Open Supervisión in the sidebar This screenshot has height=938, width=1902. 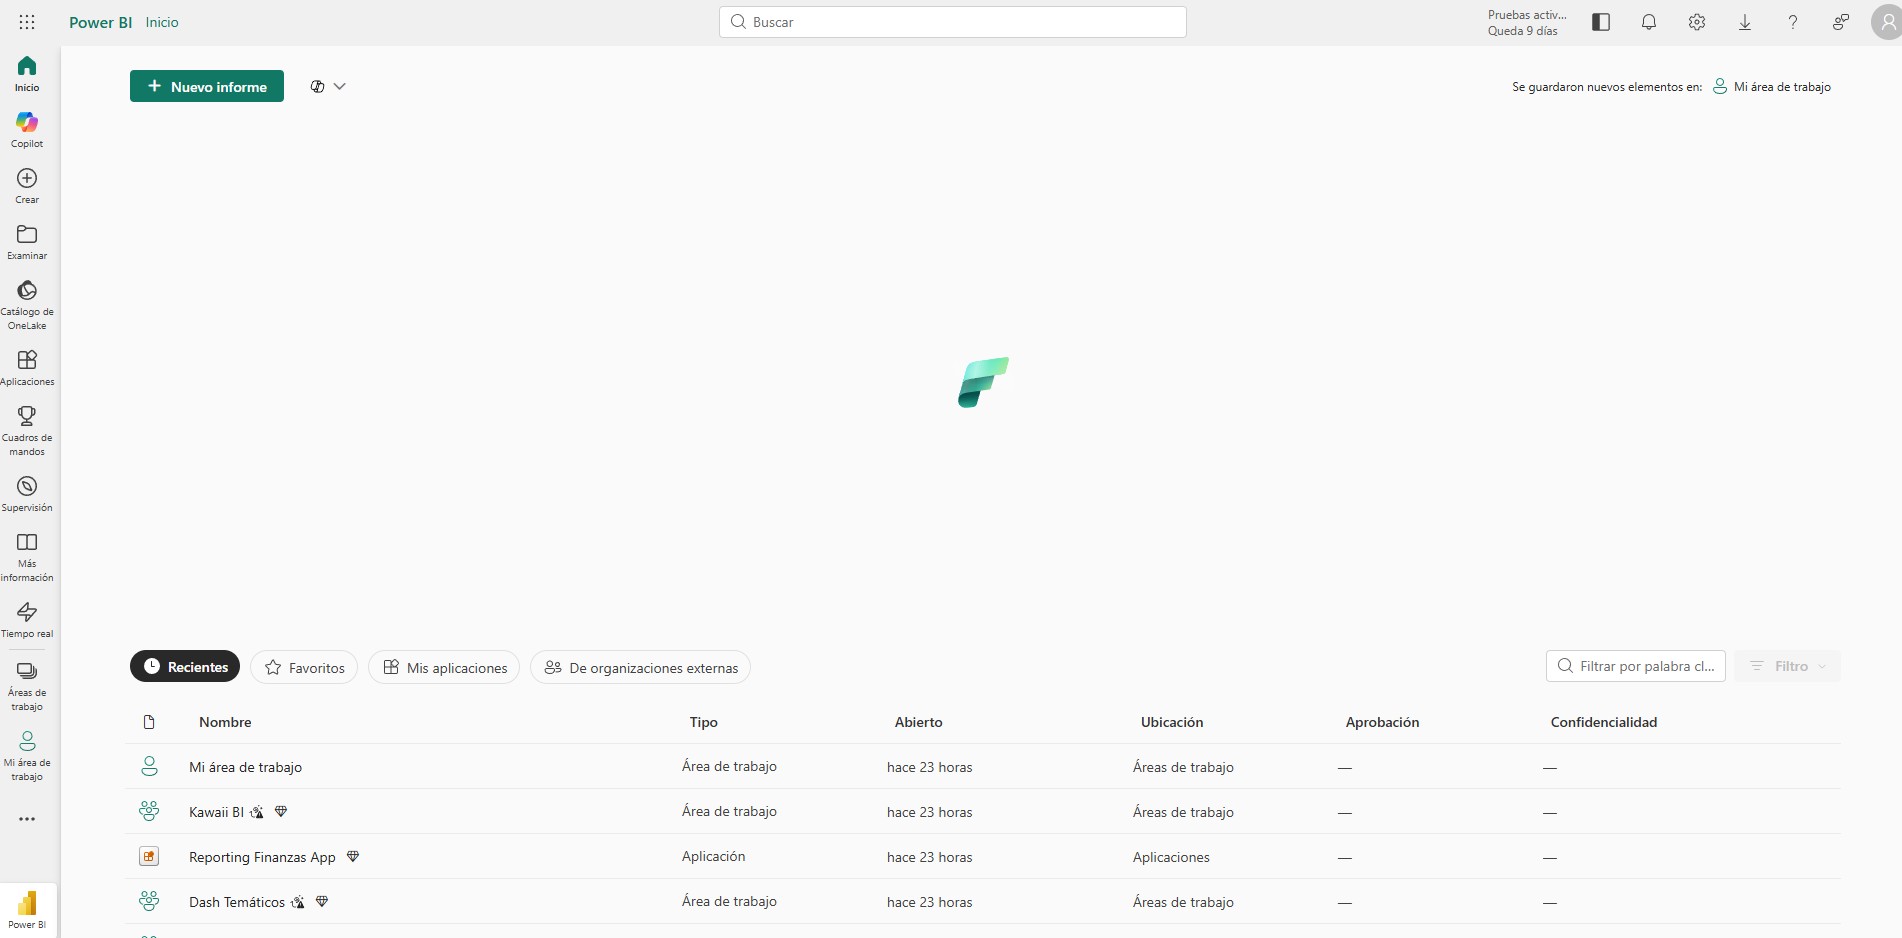tap(27, 494)
